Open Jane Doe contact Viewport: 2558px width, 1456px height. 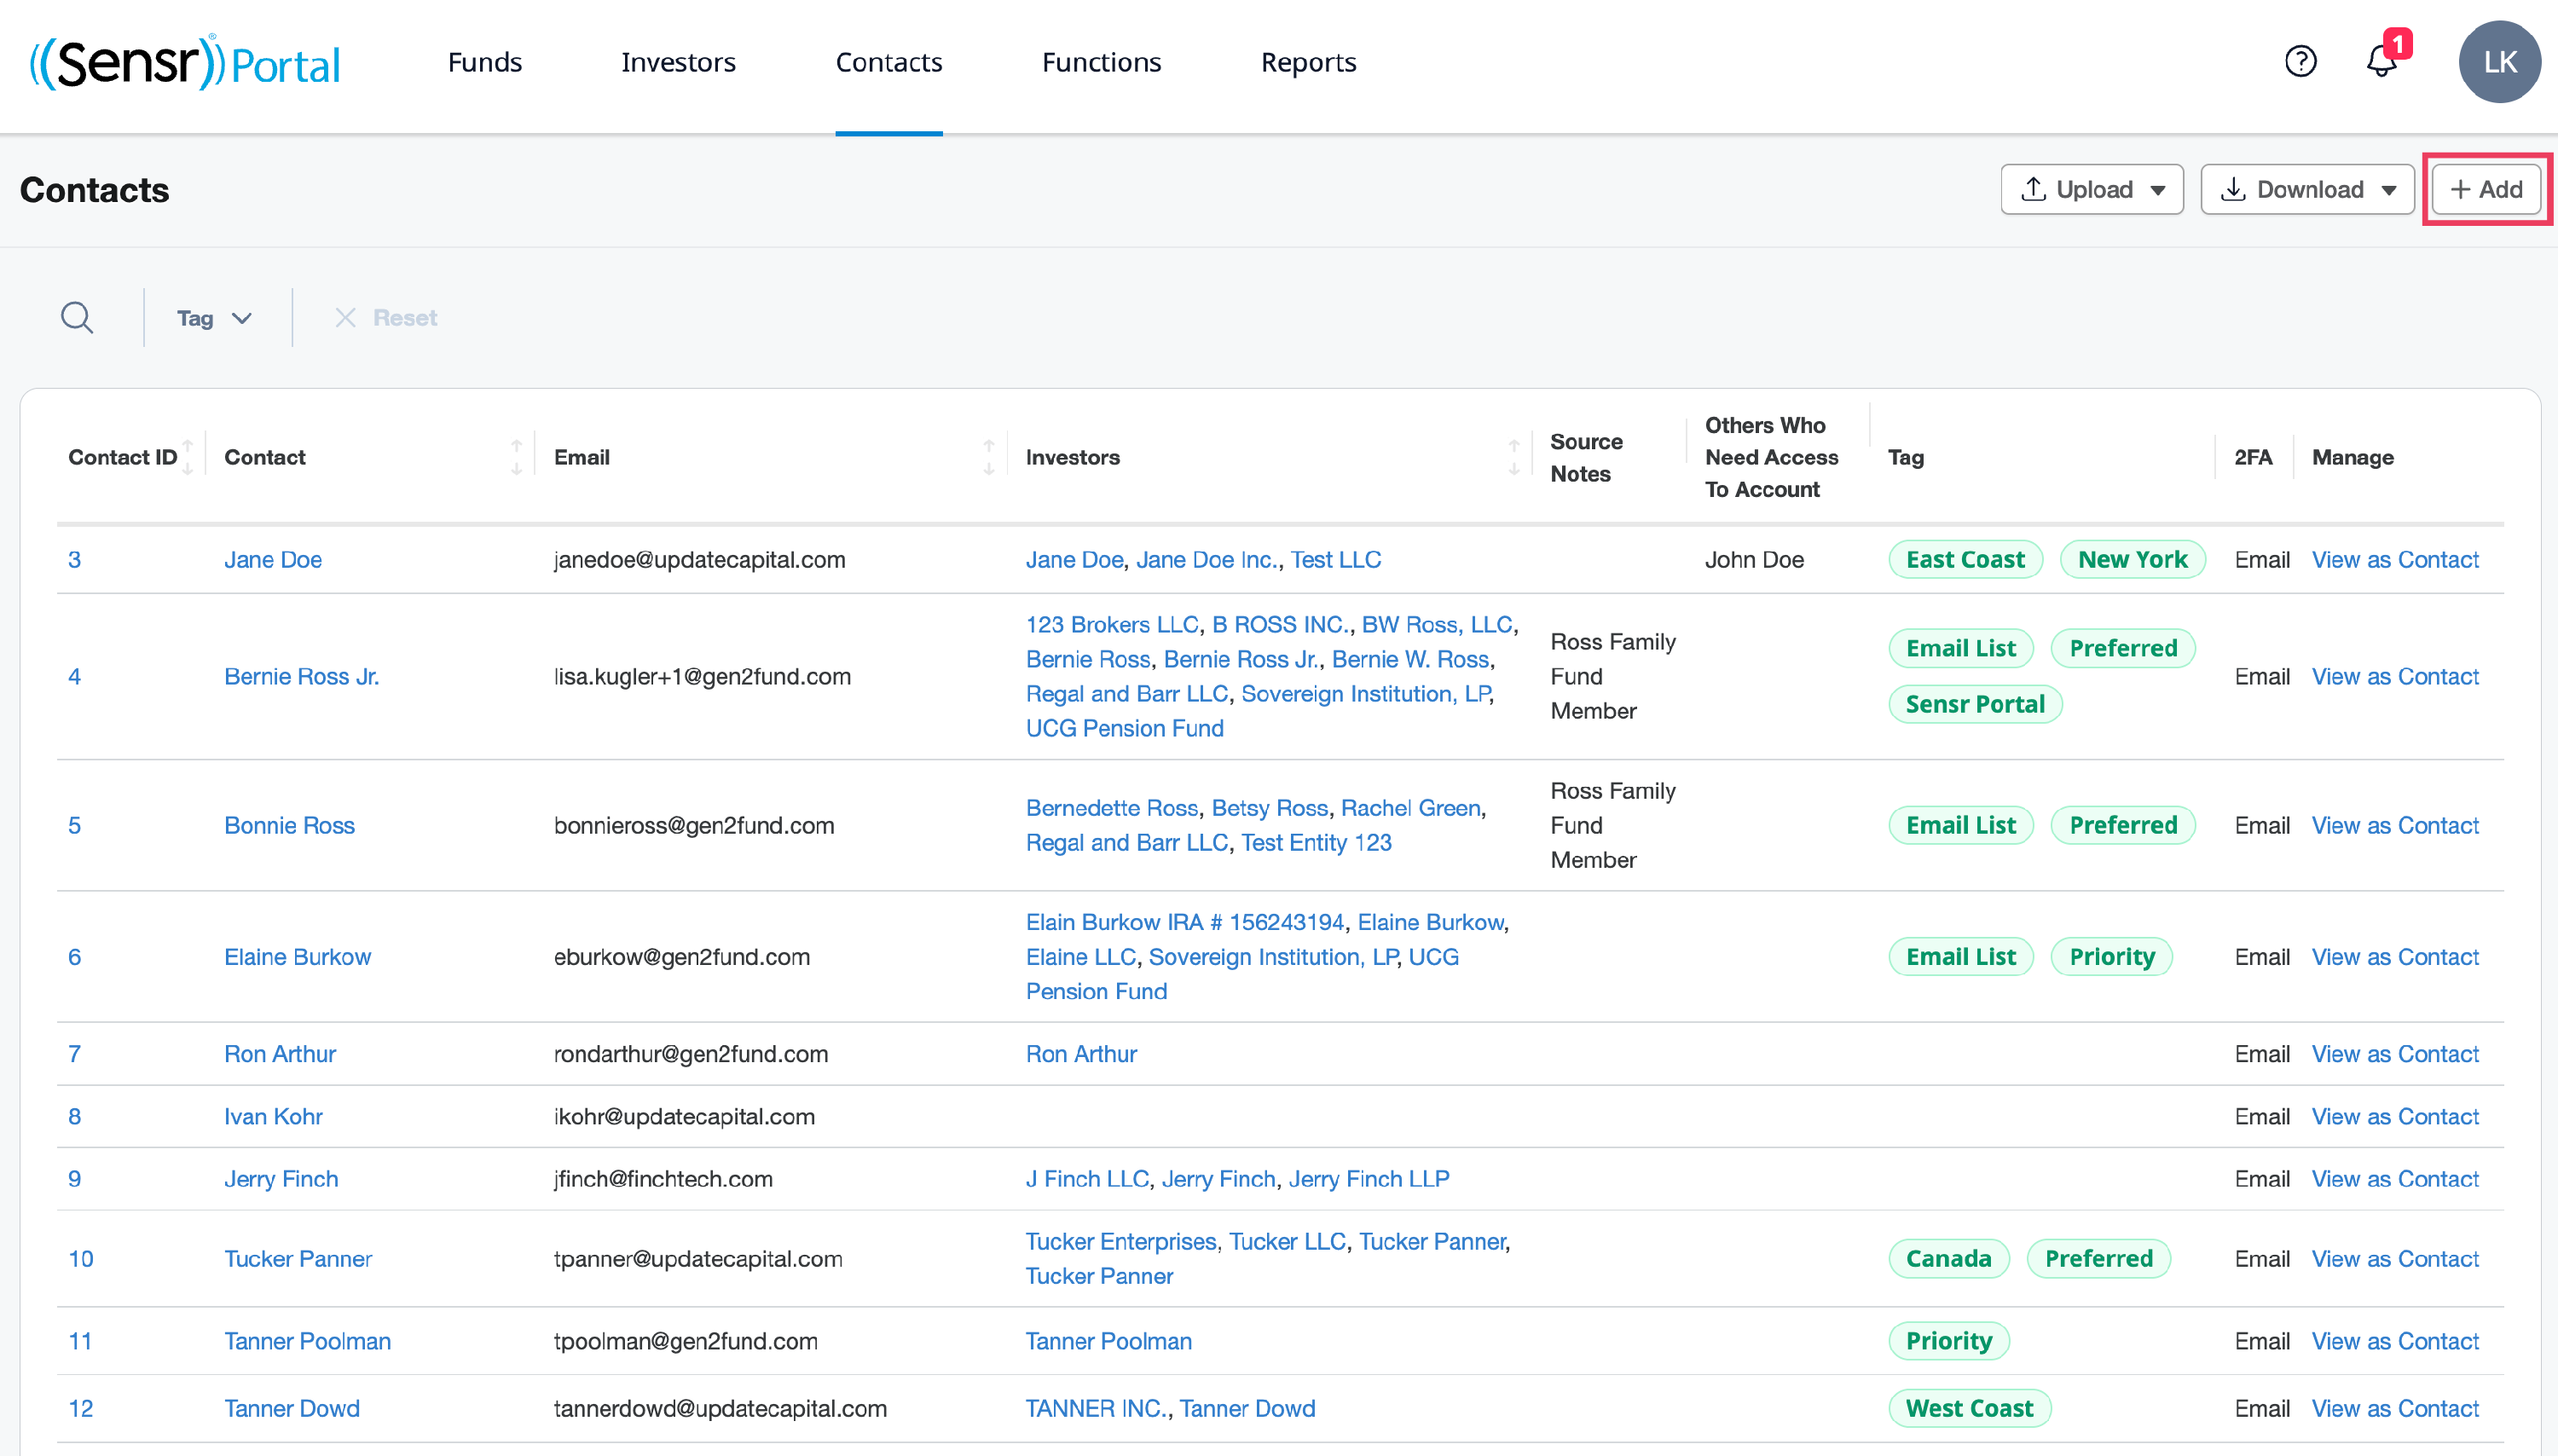(273, 560)
